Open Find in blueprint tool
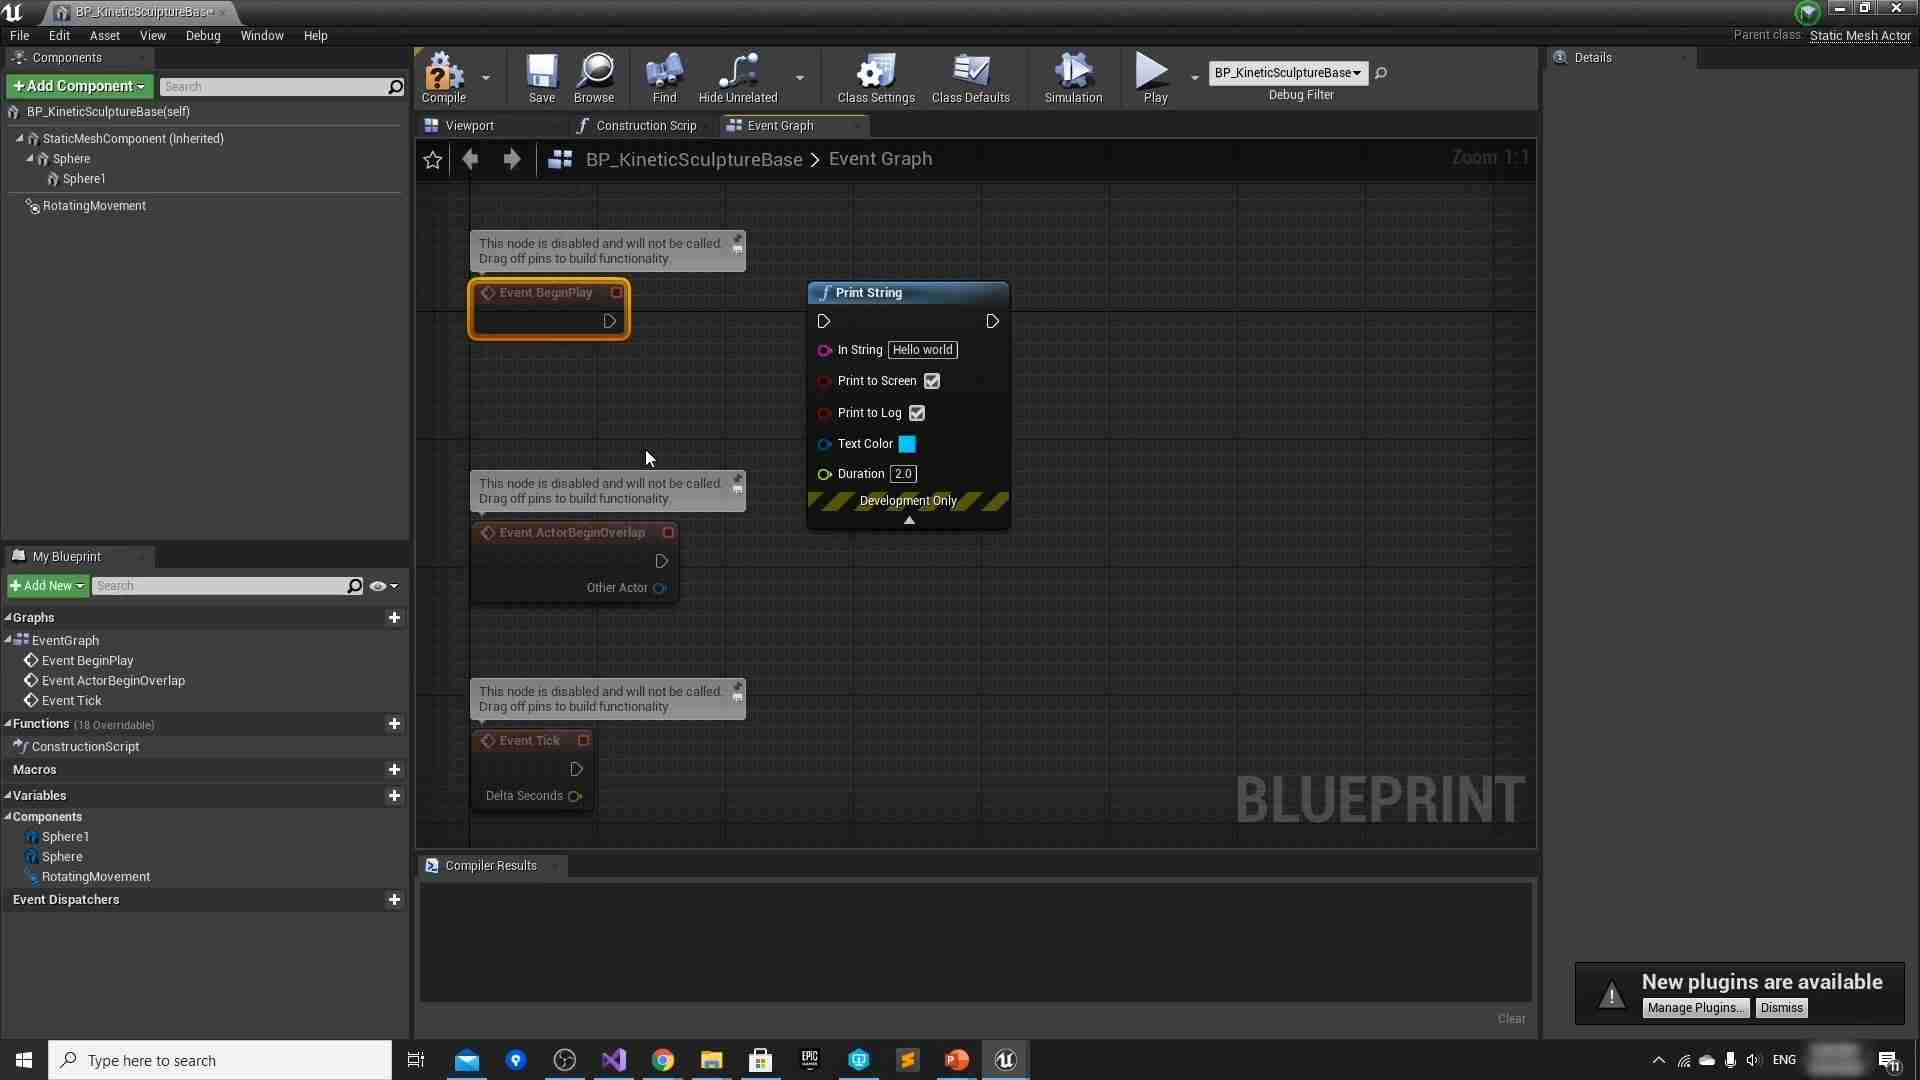Screen dimensions: 1920x1080 tap(664, 76)
